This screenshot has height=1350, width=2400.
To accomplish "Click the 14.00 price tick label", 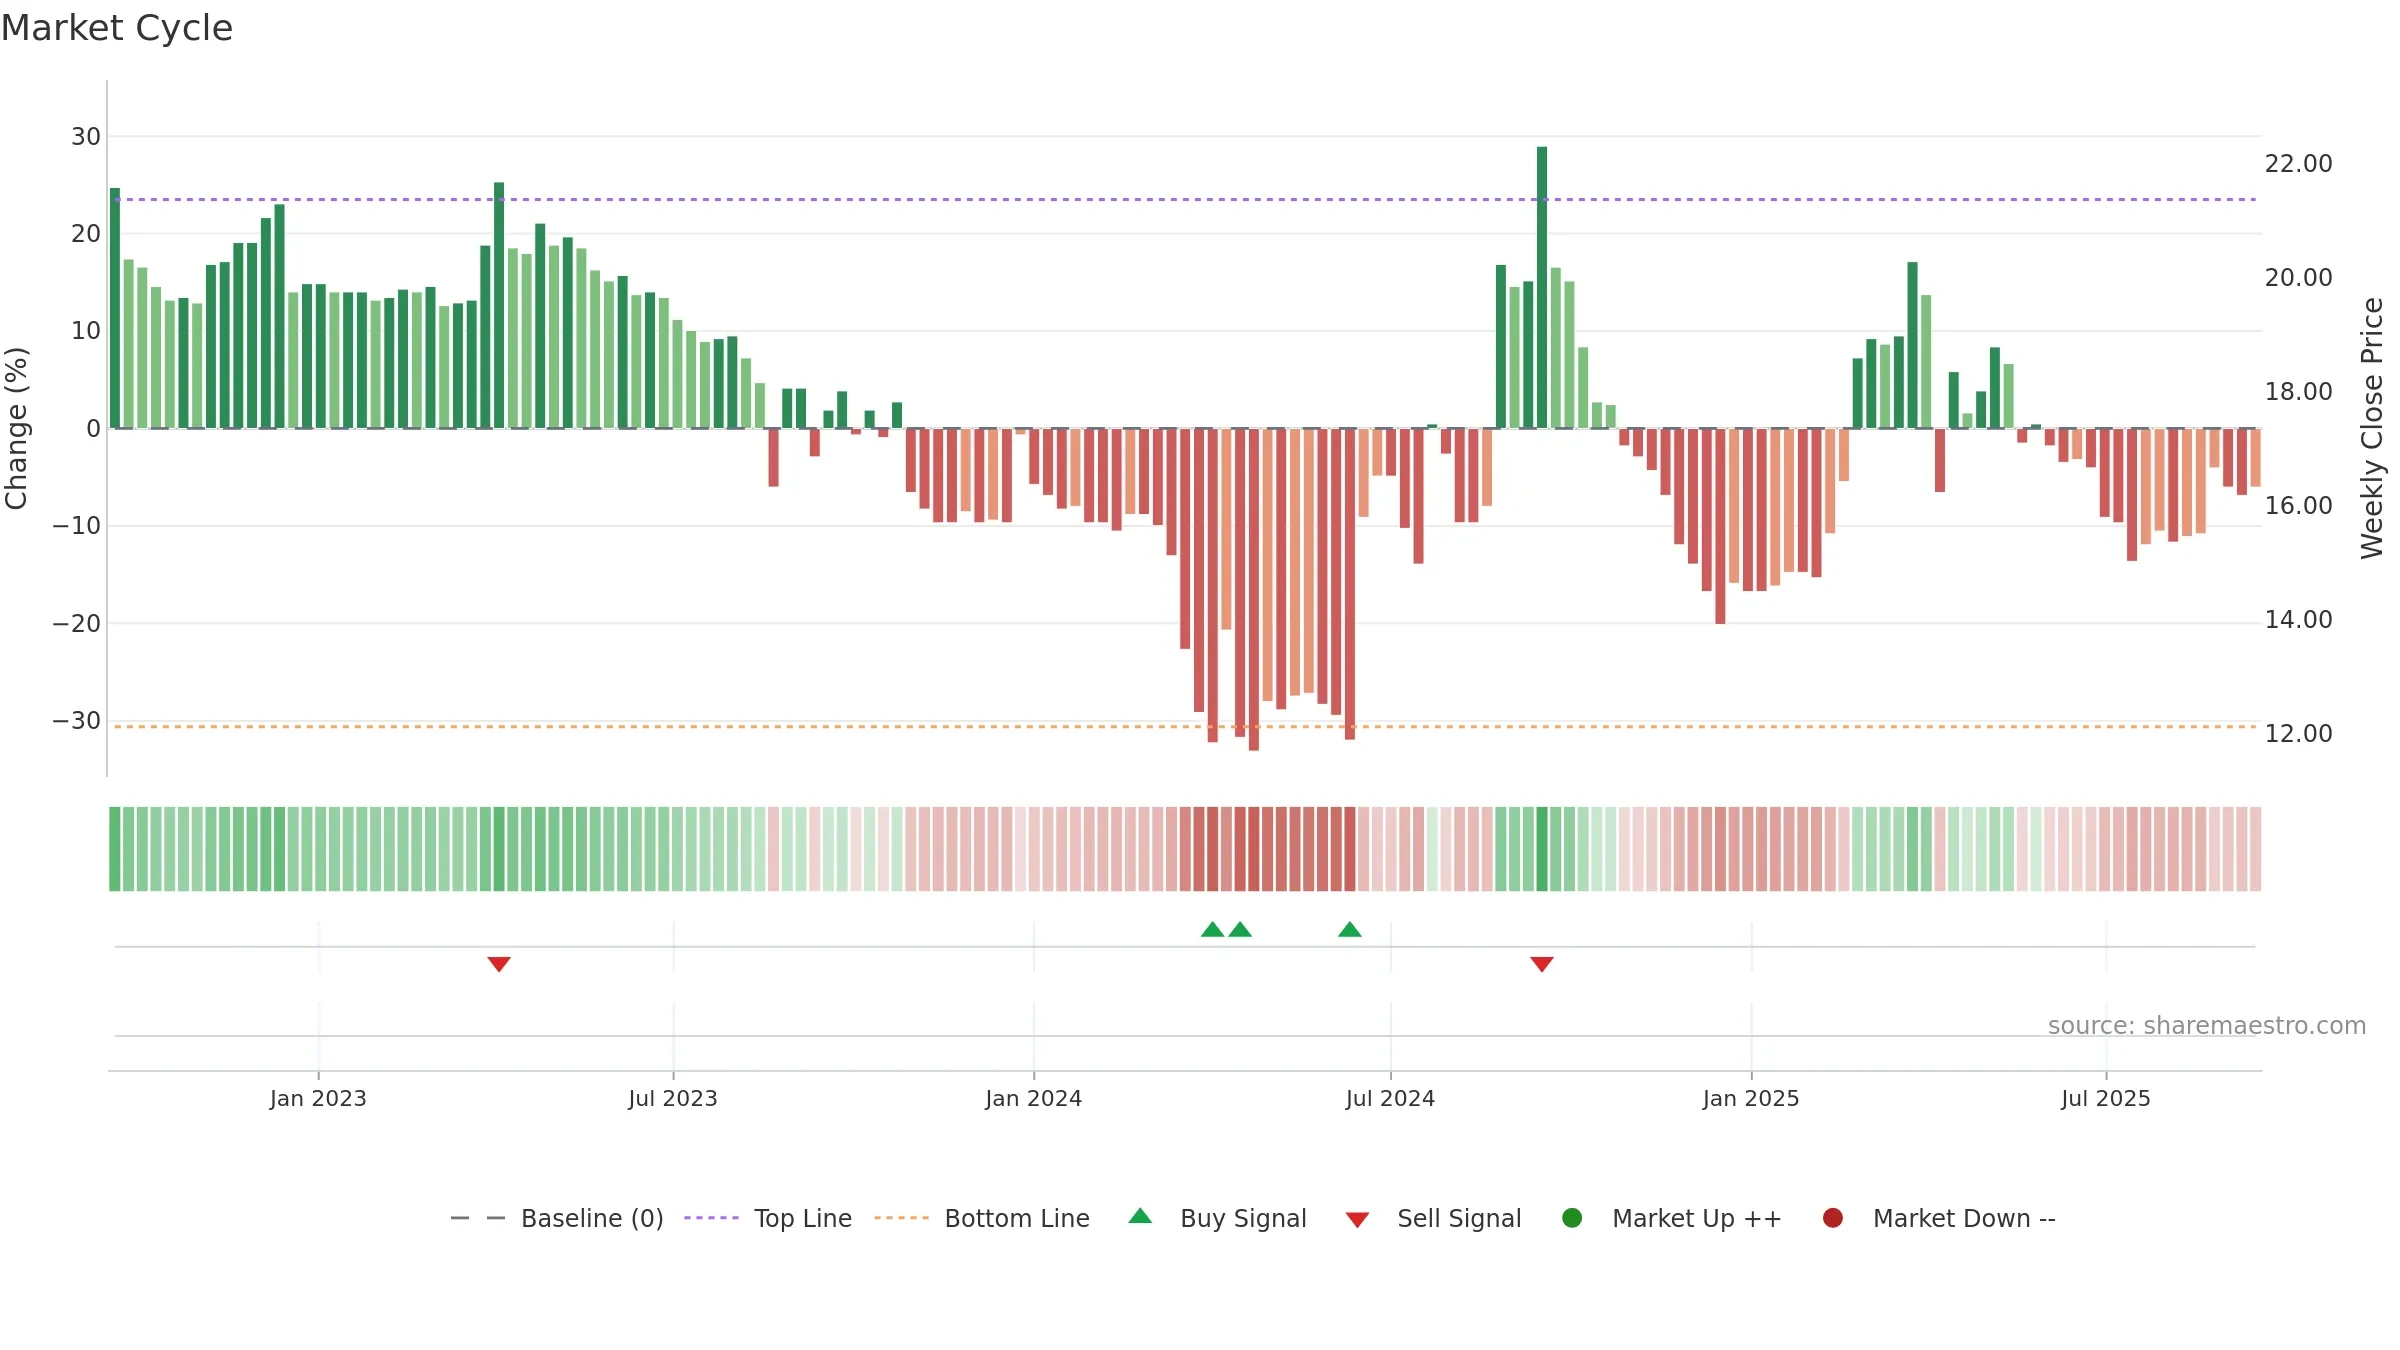I will 2298,620.
